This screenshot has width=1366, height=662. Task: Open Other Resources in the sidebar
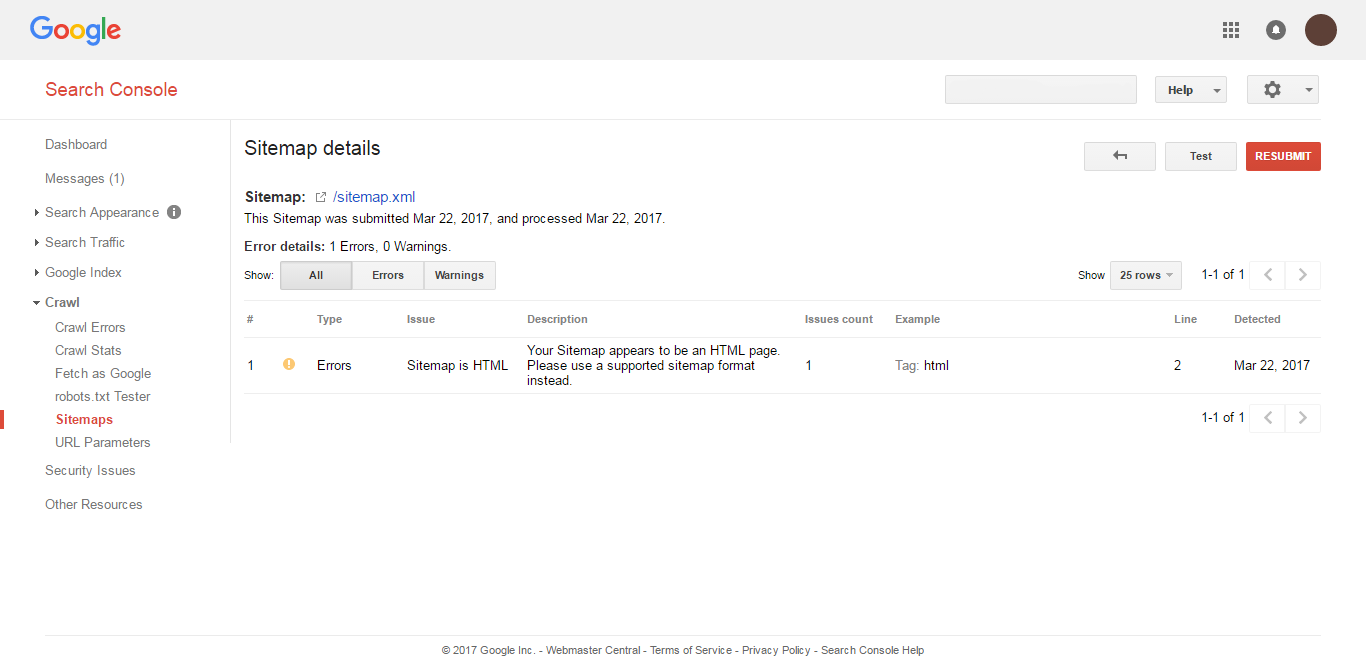(x=94, y=504)
